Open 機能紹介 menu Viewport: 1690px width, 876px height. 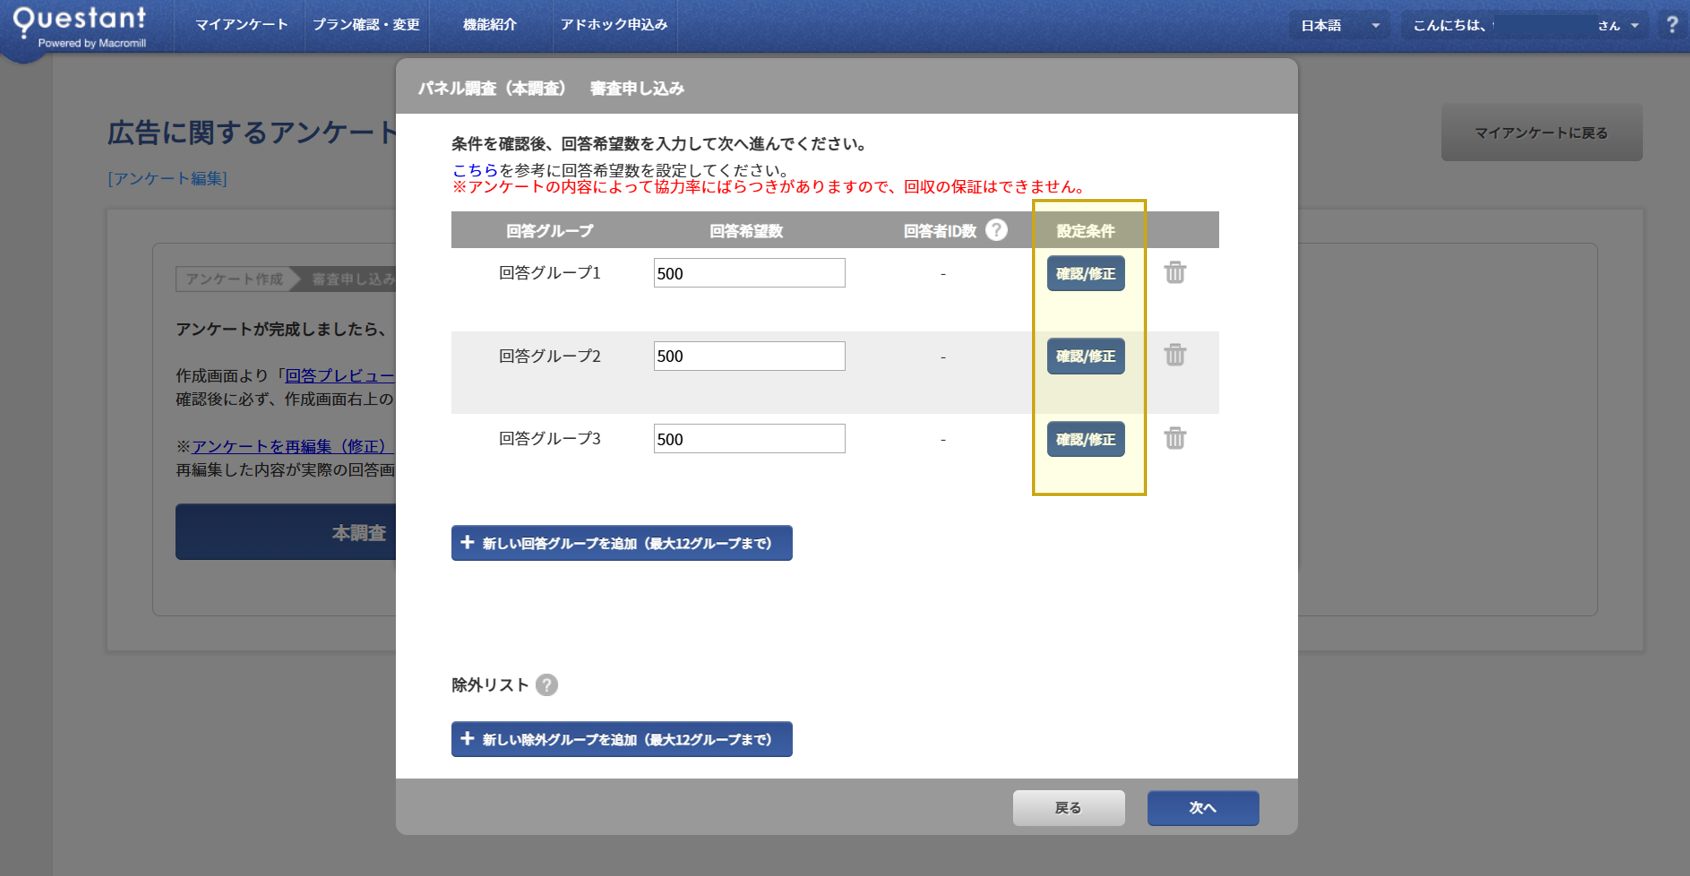490,25
